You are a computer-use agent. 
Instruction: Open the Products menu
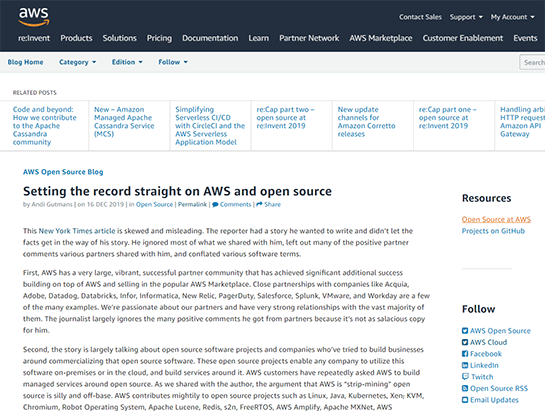coord(76,38)
